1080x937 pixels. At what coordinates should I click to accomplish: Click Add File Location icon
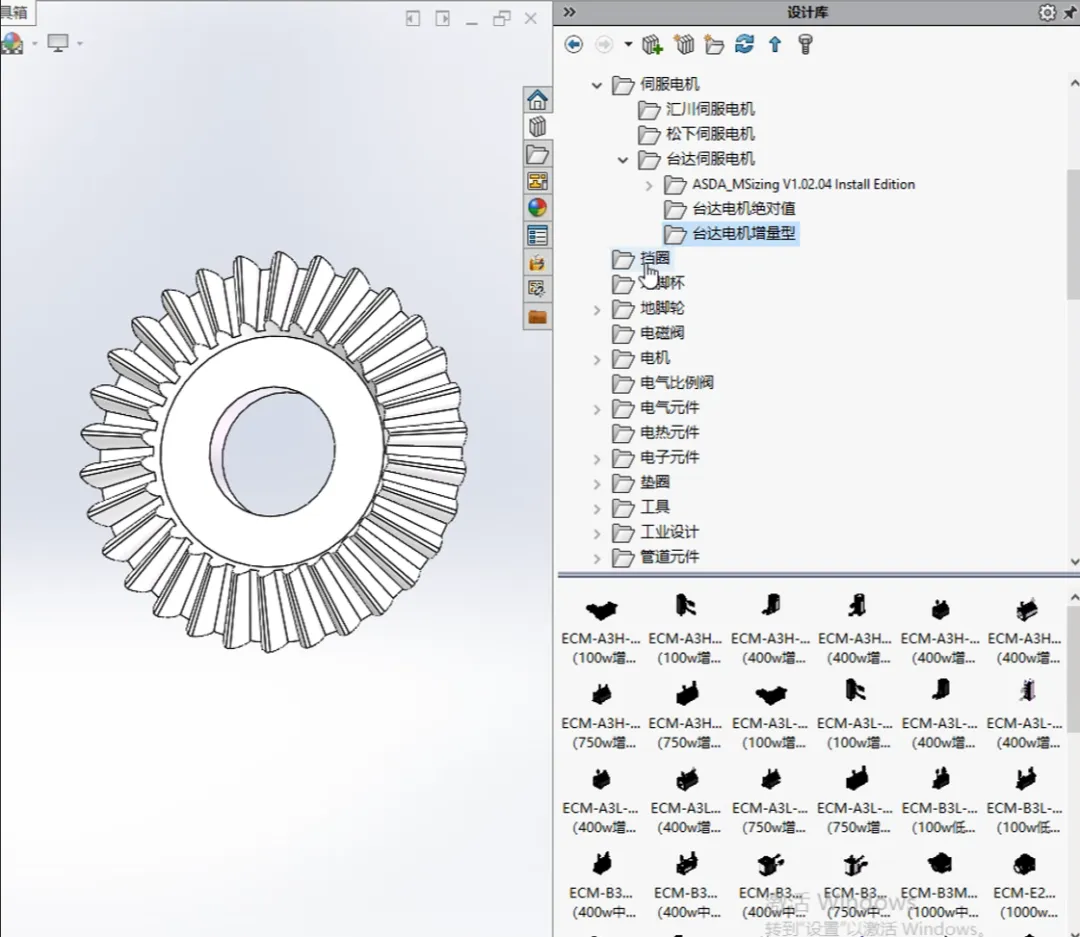pos(684,45)
